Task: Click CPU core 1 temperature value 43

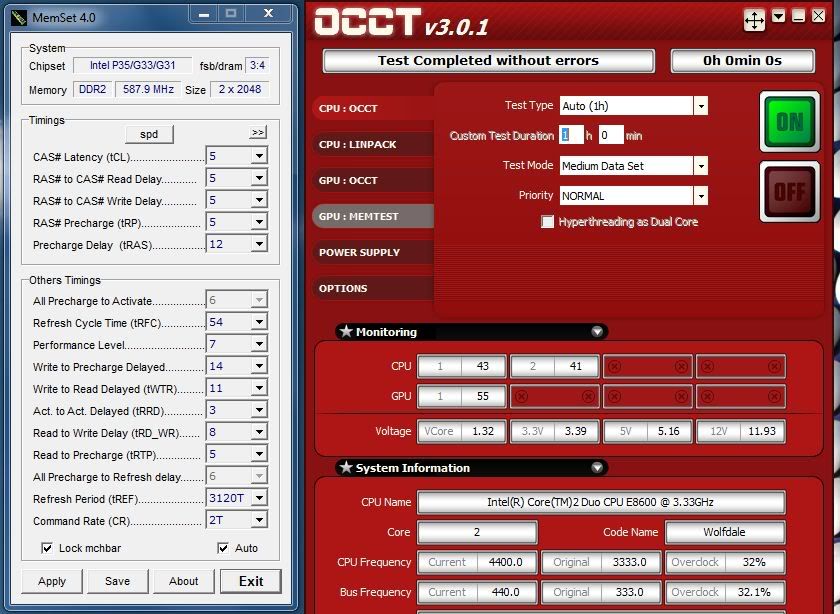Action: [x=483, y=366]
